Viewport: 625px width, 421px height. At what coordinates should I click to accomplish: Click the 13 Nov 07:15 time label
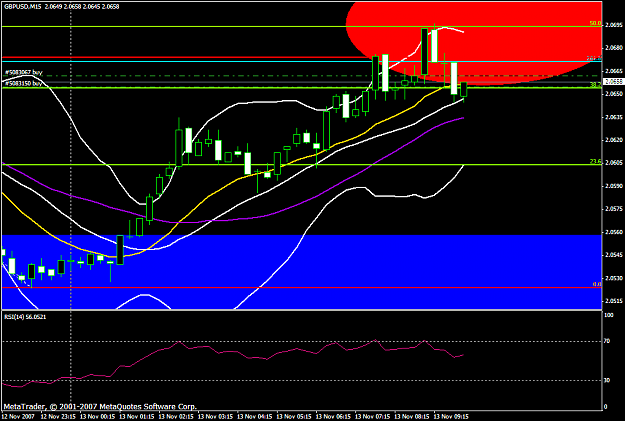374,417
